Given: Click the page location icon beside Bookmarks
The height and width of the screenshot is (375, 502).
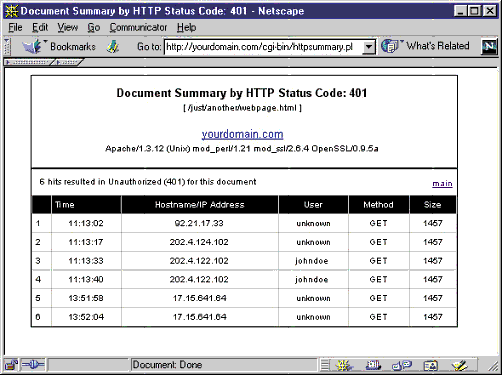Looking at the screenshot, I should [x=113, y=46].
